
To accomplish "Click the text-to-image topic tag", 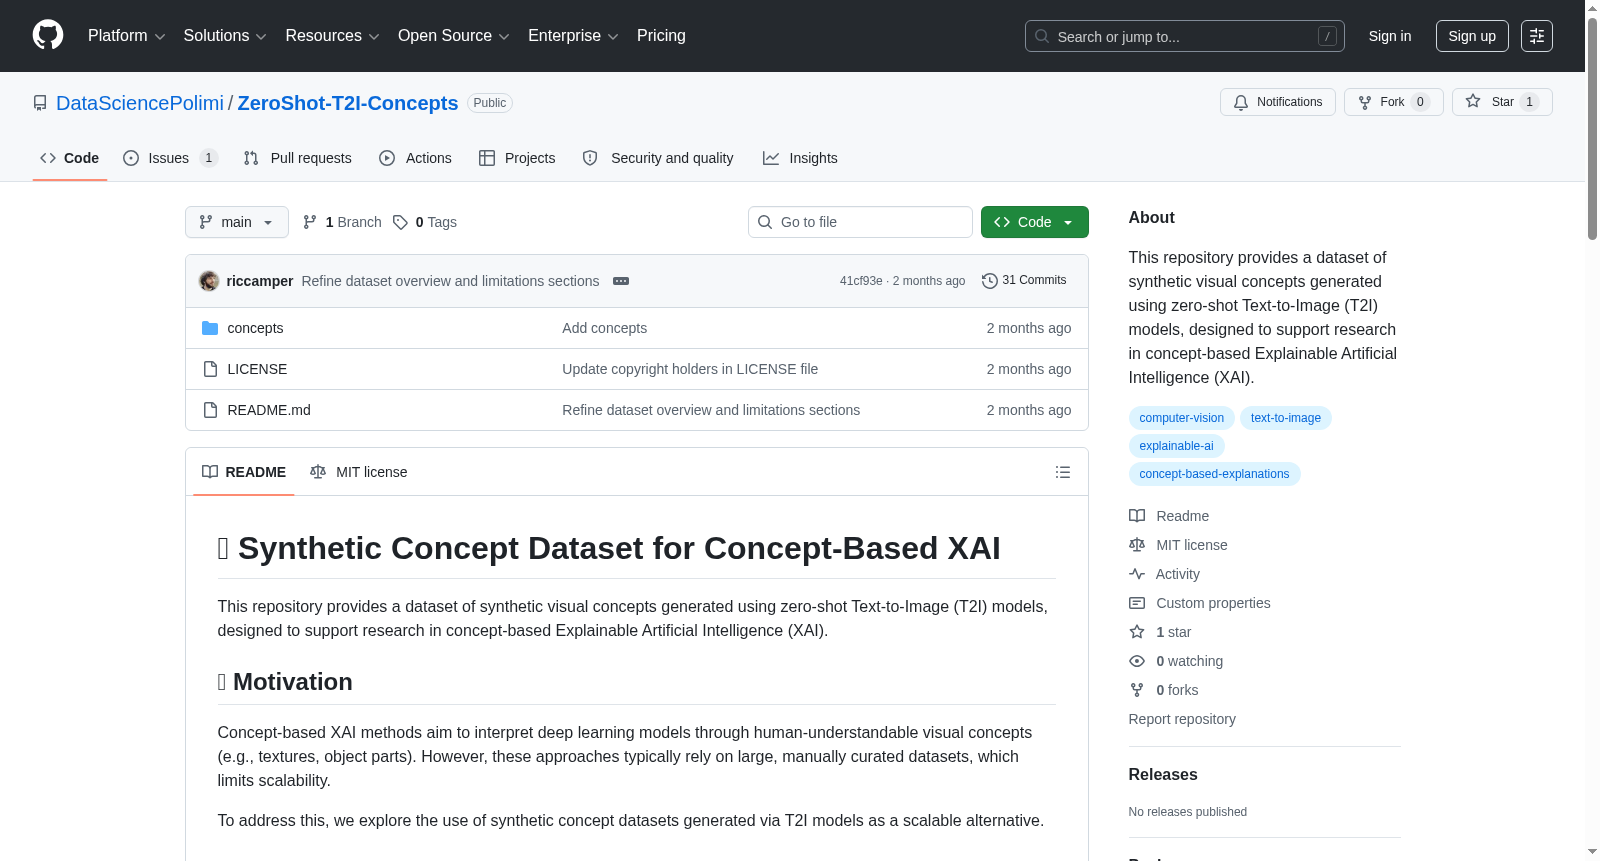I will click(x=1285, y=418).
